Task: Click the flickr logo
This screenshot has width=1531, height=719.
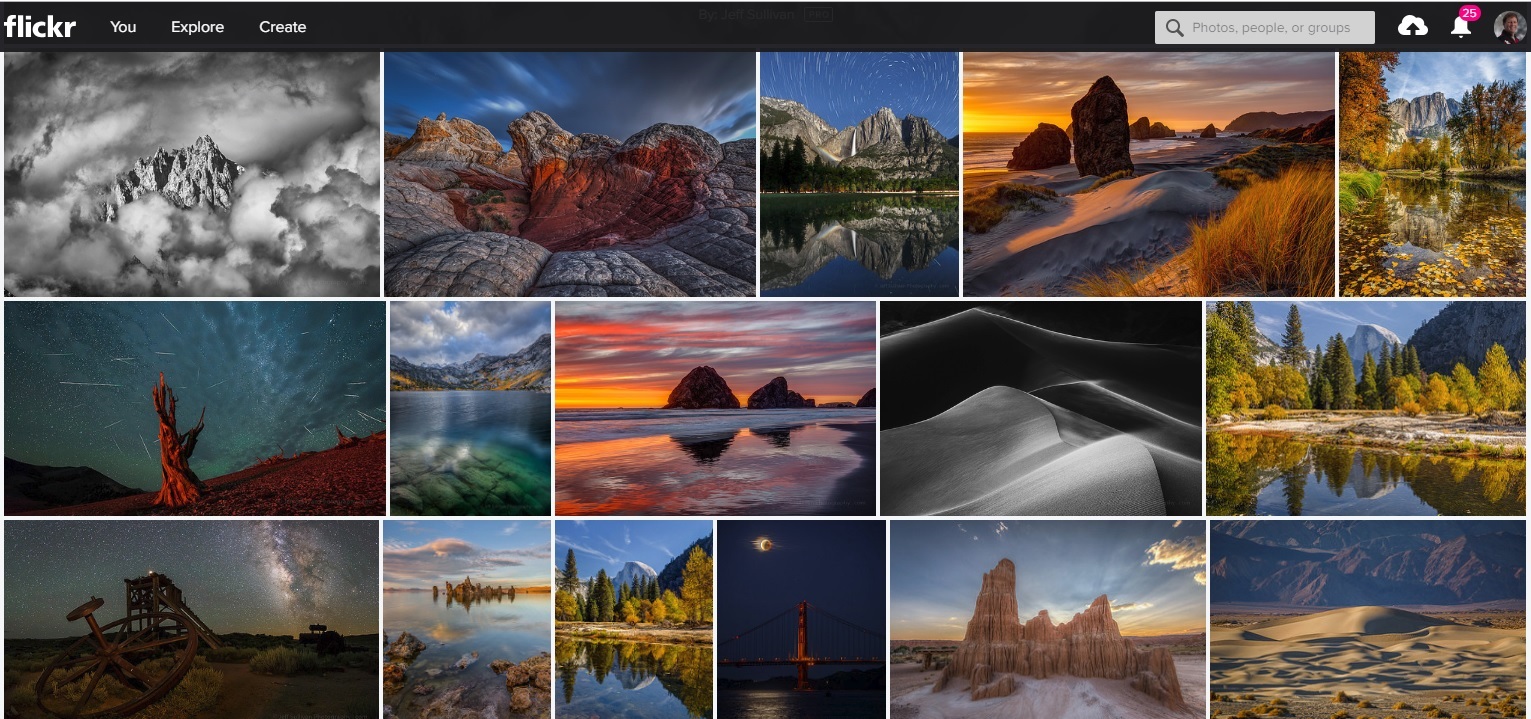Action: pos(40,26)
